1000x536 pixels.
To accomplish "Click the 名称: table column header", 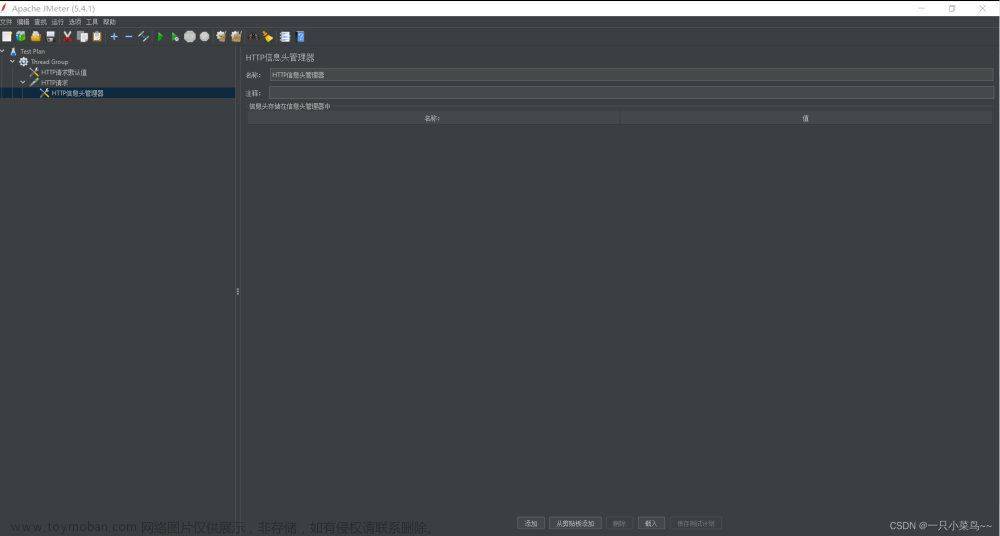I will coord(433,118).
